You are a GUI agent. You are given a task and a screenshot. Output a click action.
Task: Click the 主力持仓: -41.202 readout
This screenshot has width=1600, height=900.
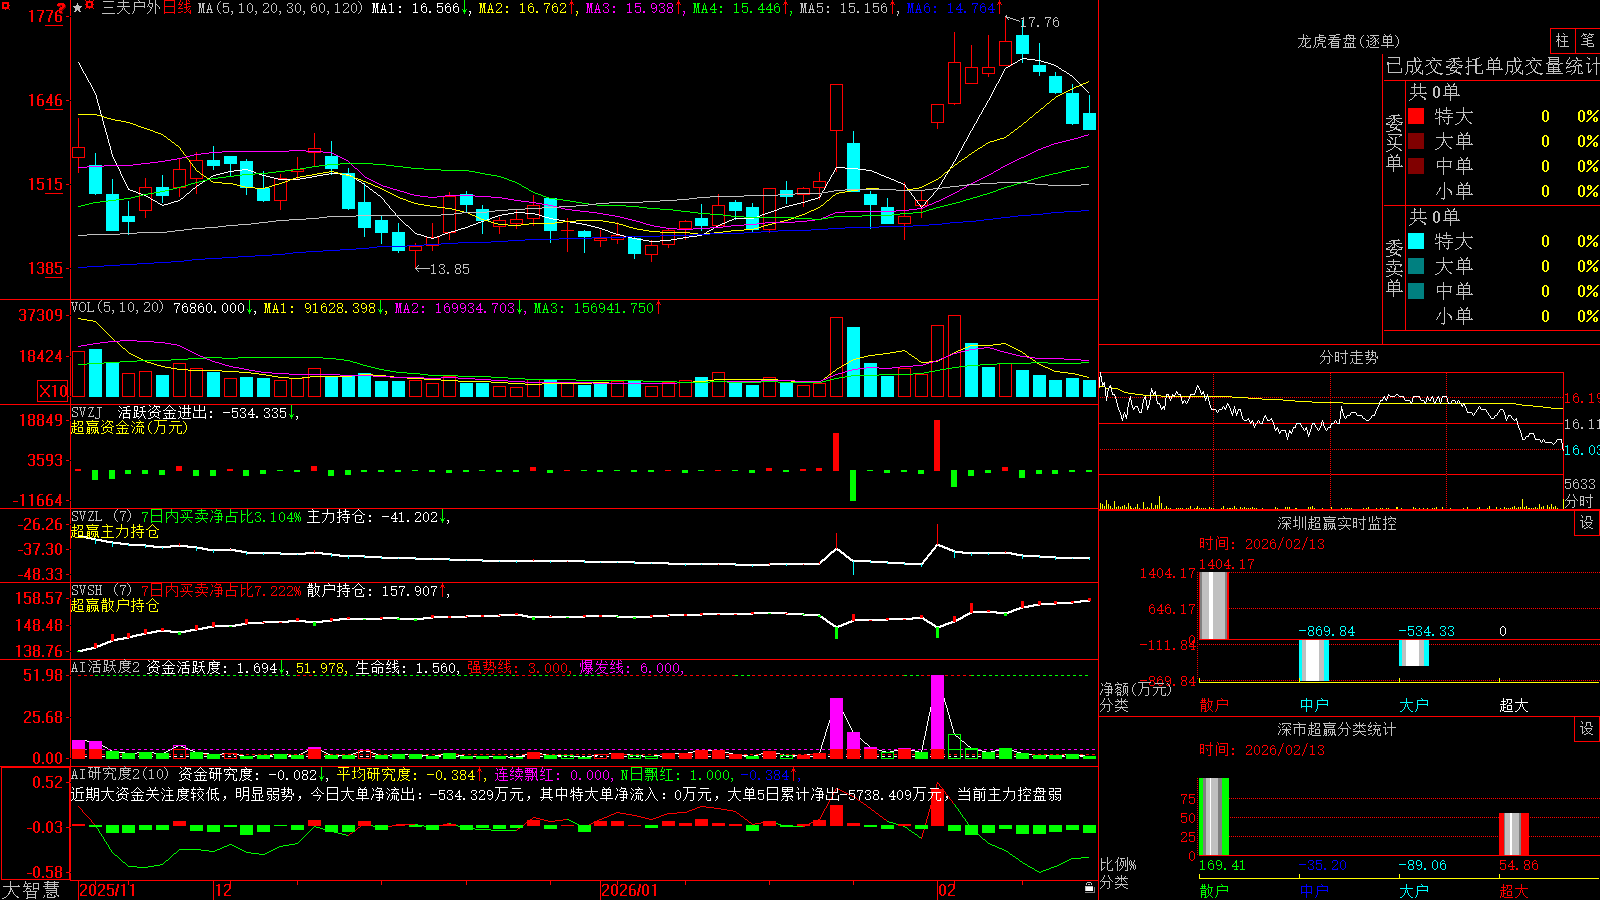[373, 517]
